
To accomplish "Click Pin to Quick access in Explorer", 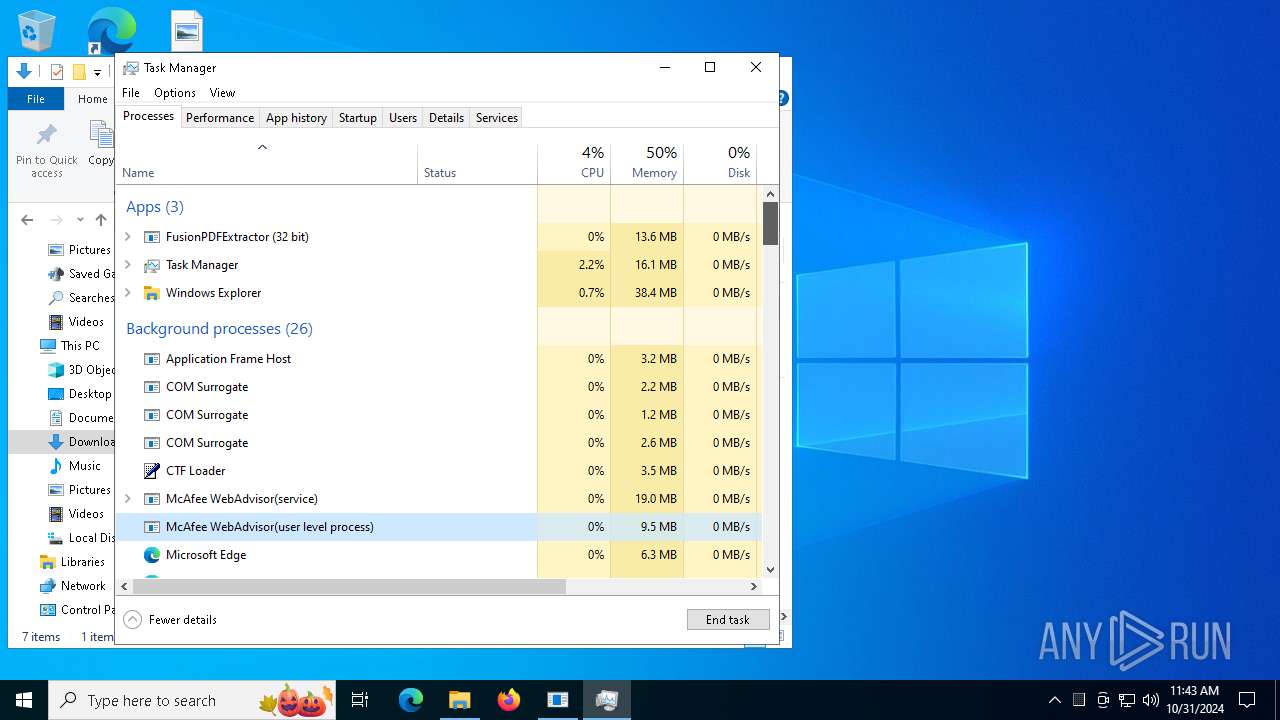I will coord(46,152).
